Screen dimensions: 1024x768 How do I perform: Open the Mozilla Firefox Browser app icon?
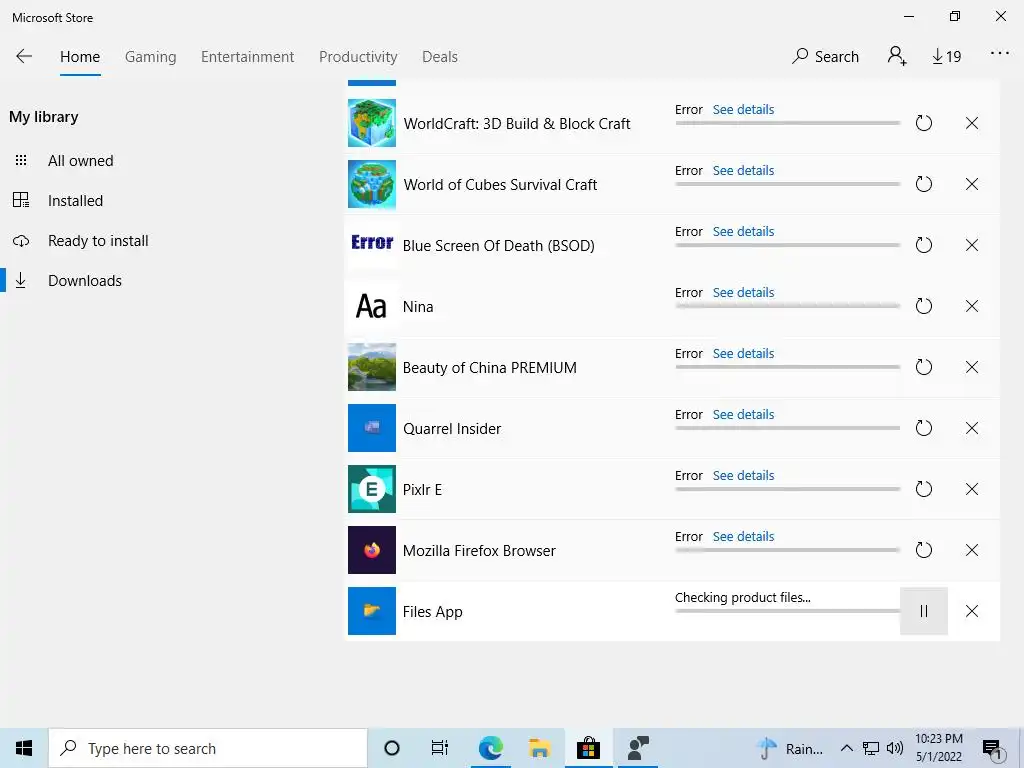tap(372, 550)
